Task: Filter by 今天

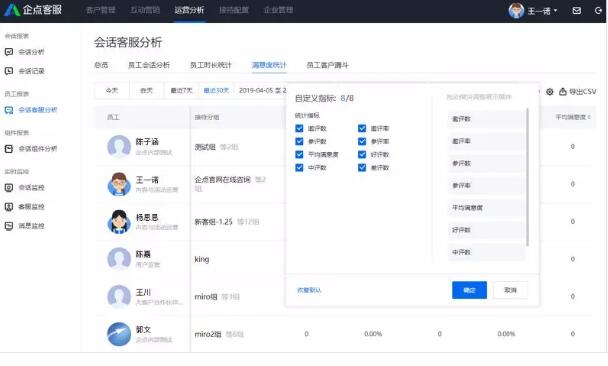Action: [x=112, y=90]
